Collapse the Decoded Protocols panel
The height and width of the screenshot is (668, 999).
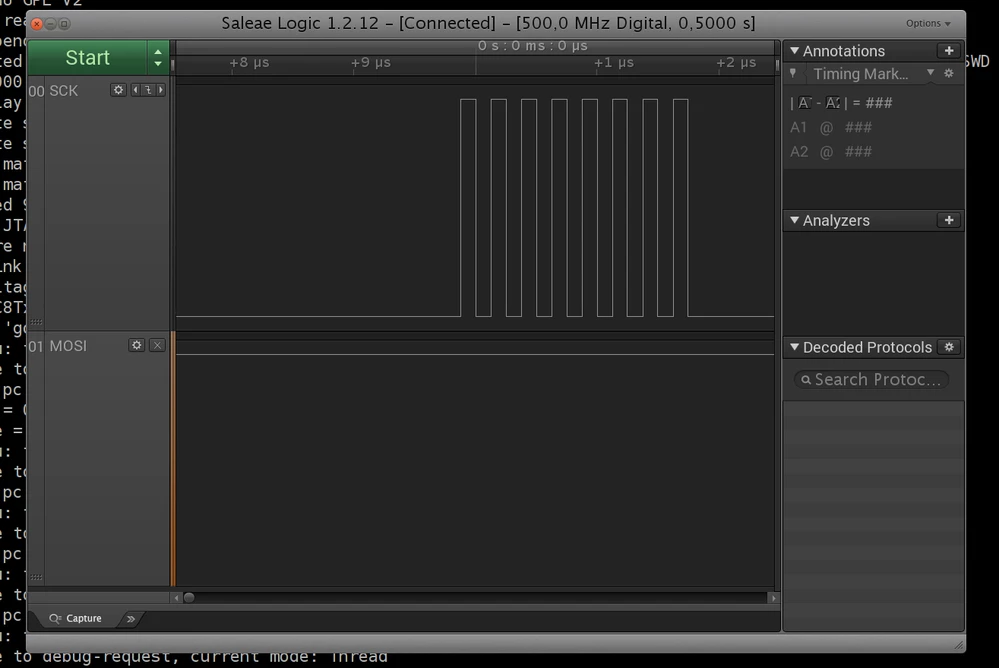point(794,347)
